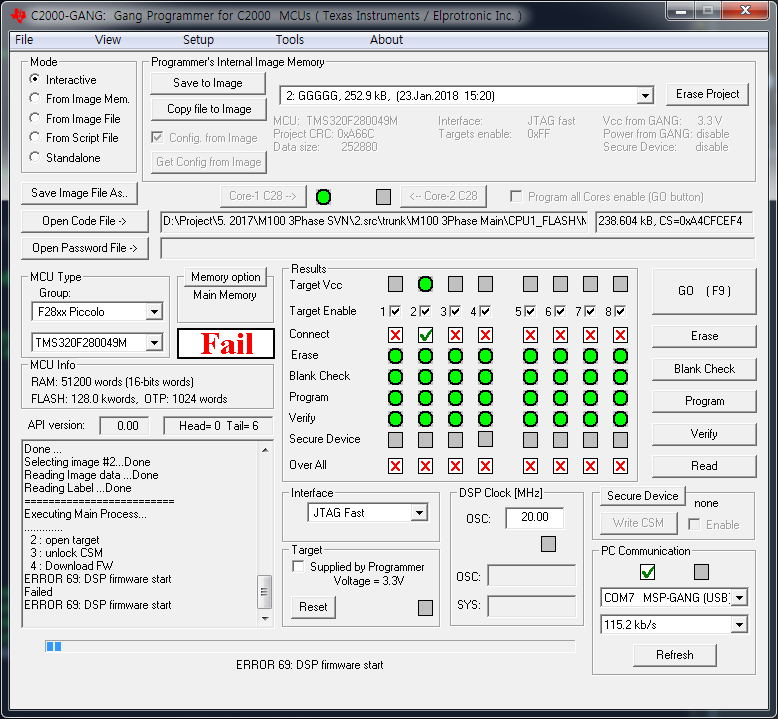778x719 pixels.
Task: Click Program green indicator for target 6
Action: click(x=560, y=398)
